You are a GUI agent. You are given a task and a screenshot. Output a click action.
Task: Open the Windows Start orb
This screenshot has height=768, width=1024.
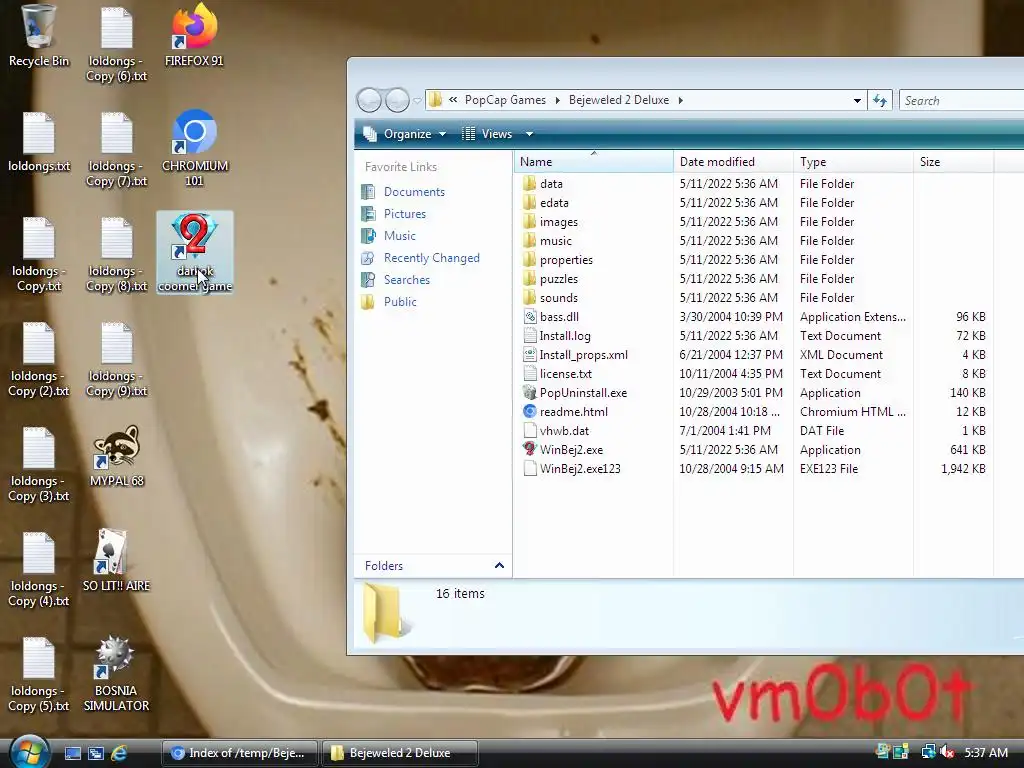[29, 752]
